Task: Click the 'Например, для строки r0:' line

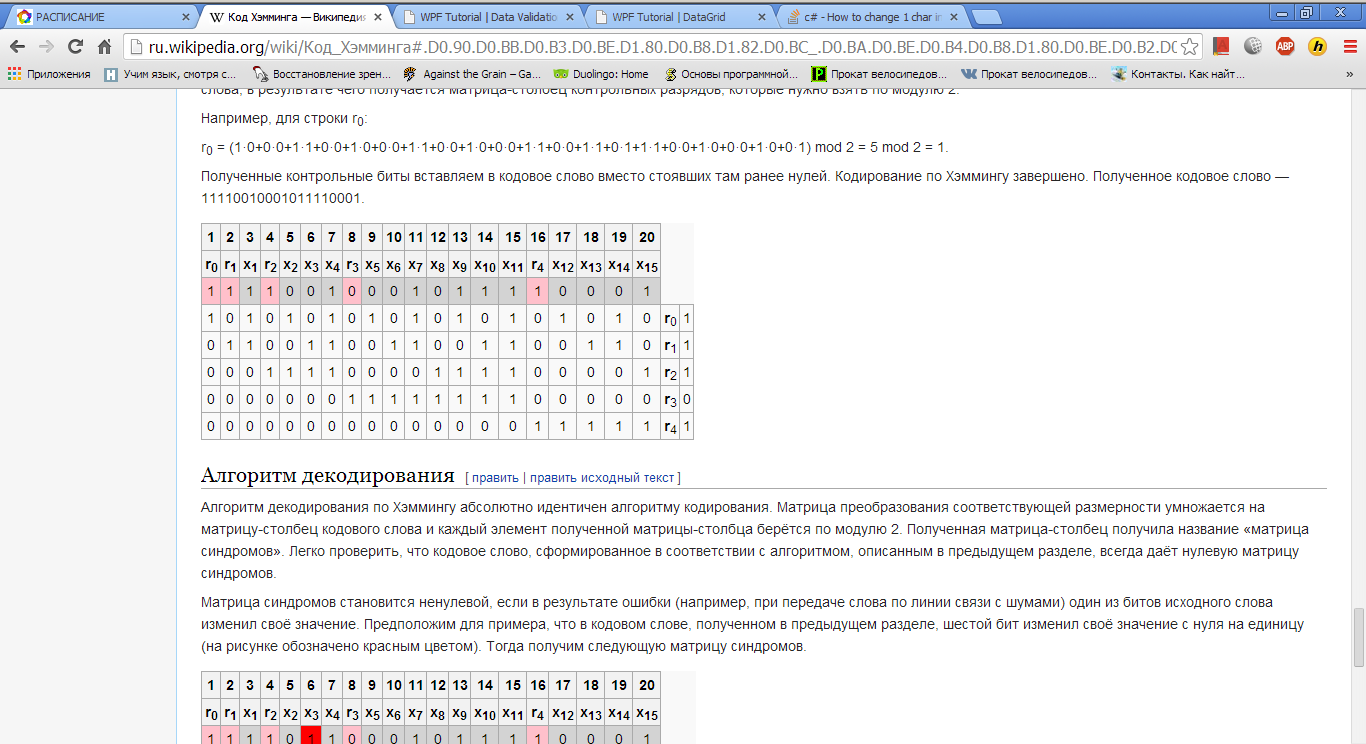Action: click(x=285, y=118)
